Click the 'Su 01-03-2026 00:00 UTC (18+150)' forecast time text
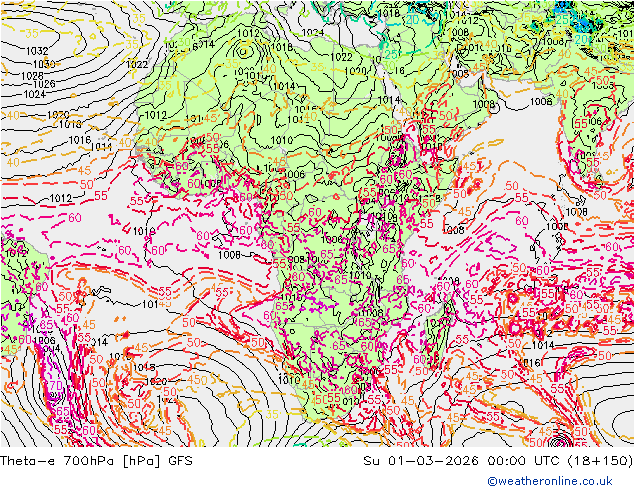 point(498,461)
